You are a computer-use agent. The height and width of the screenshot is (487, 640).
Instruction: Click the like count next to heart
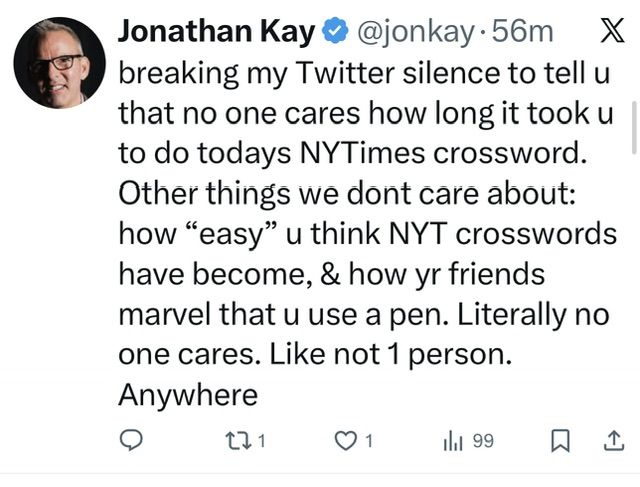368,441
